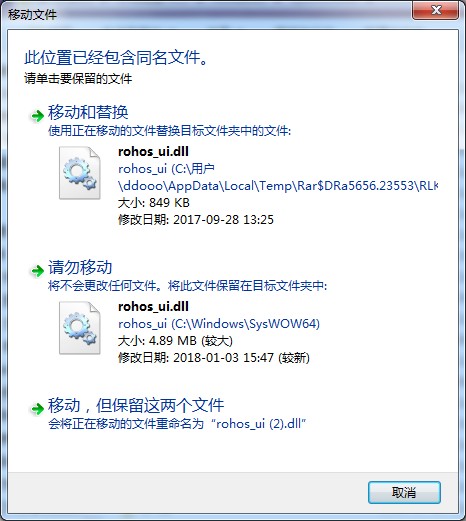Click the 4.89 MB rohos_ui.dll gear file icon
This screenshot has height=521, width=466.
pyautogui.click(x=80, y=328)
